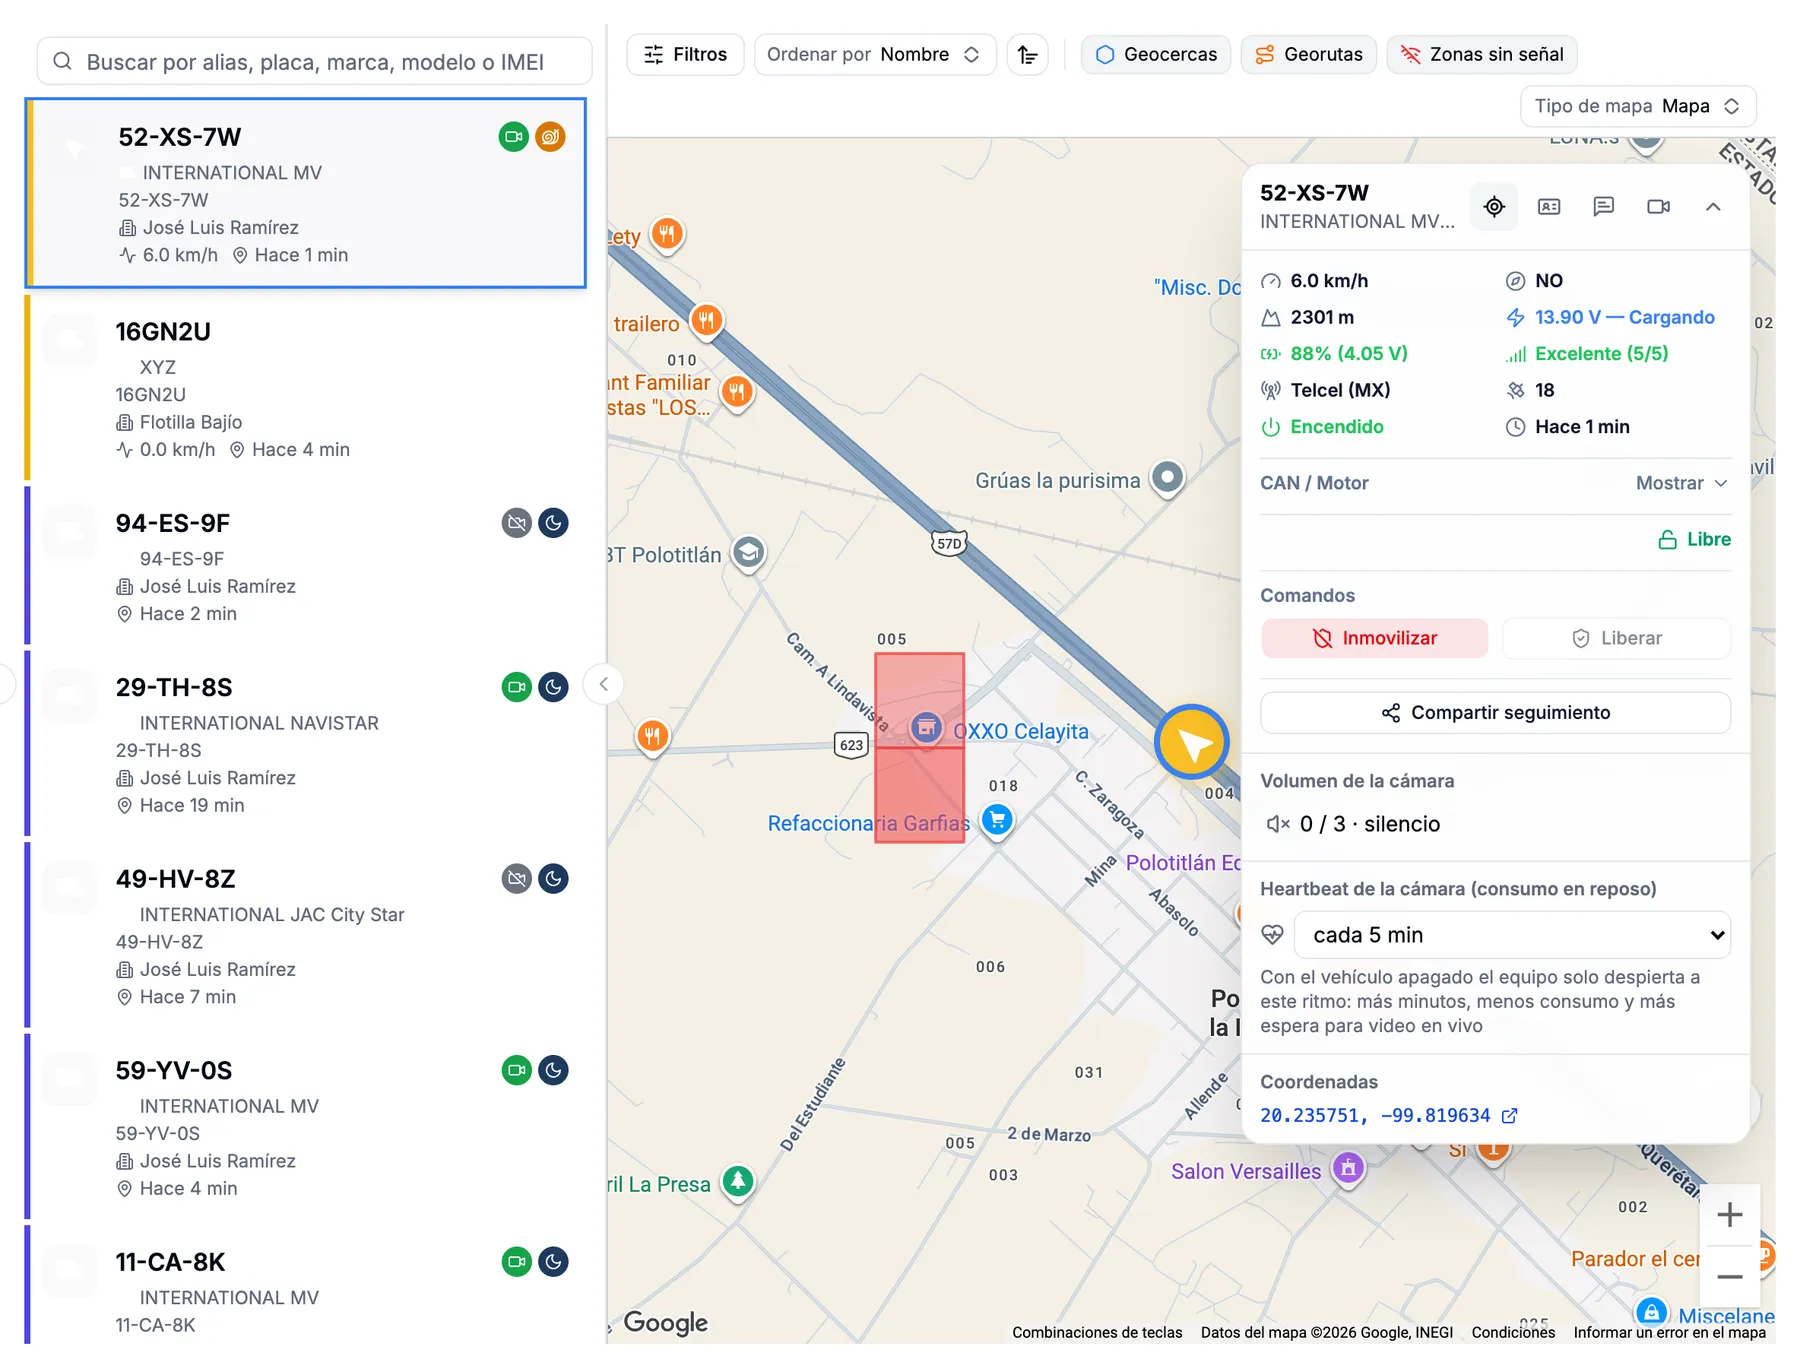
Task: Mute camera volume speaker icon
Action: 1278,824
